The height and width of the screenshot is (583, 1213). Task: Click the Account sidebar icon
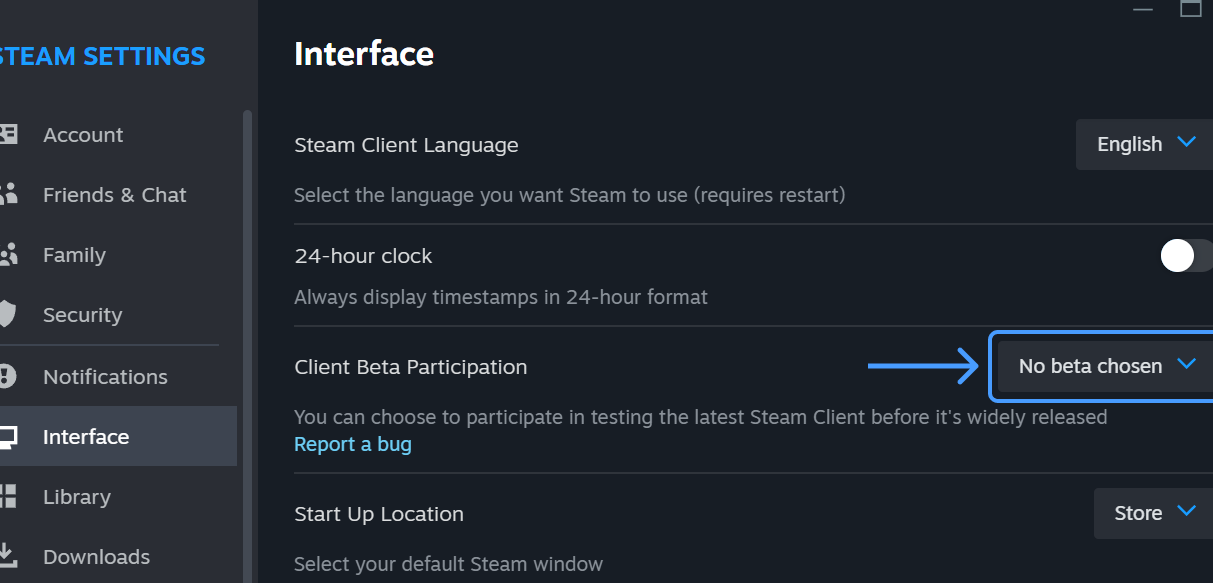pyautogui.click(x=8, y=134)
